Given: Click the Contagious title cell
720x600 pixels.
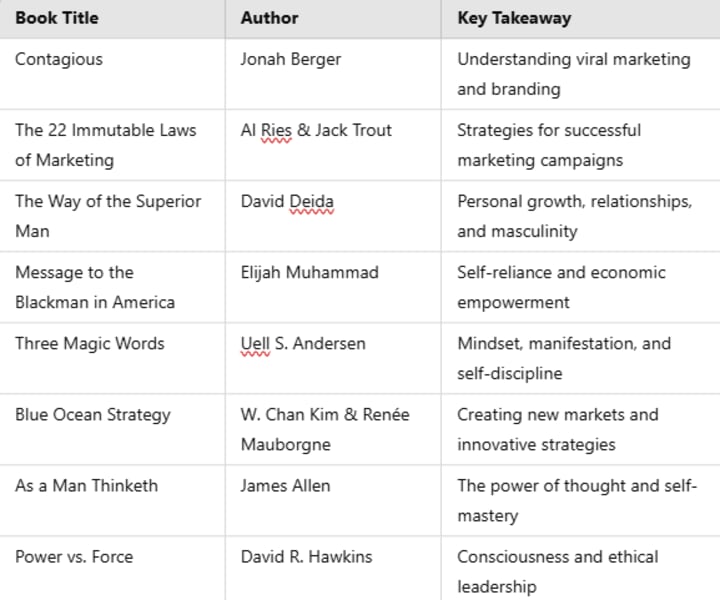Looking at the screenshot, I should [x=112, y=74].
